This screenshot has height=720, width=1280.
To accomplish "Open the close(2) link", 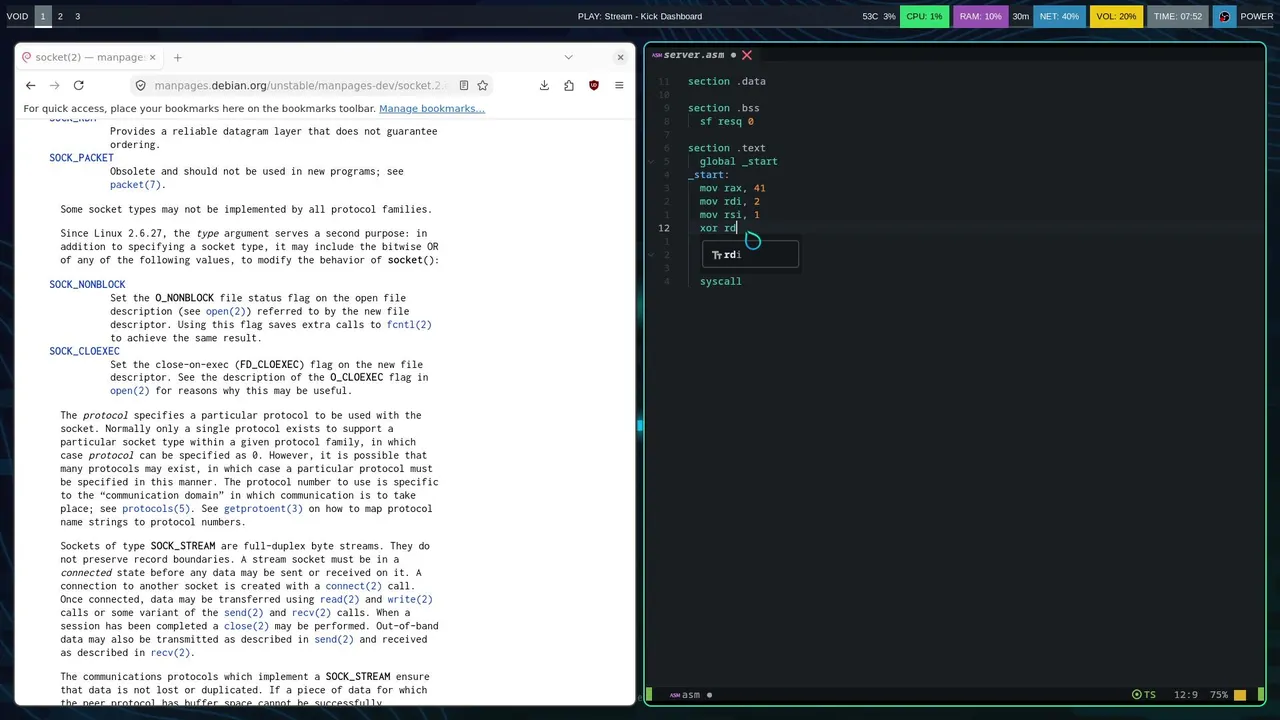I will click(246, 626).
